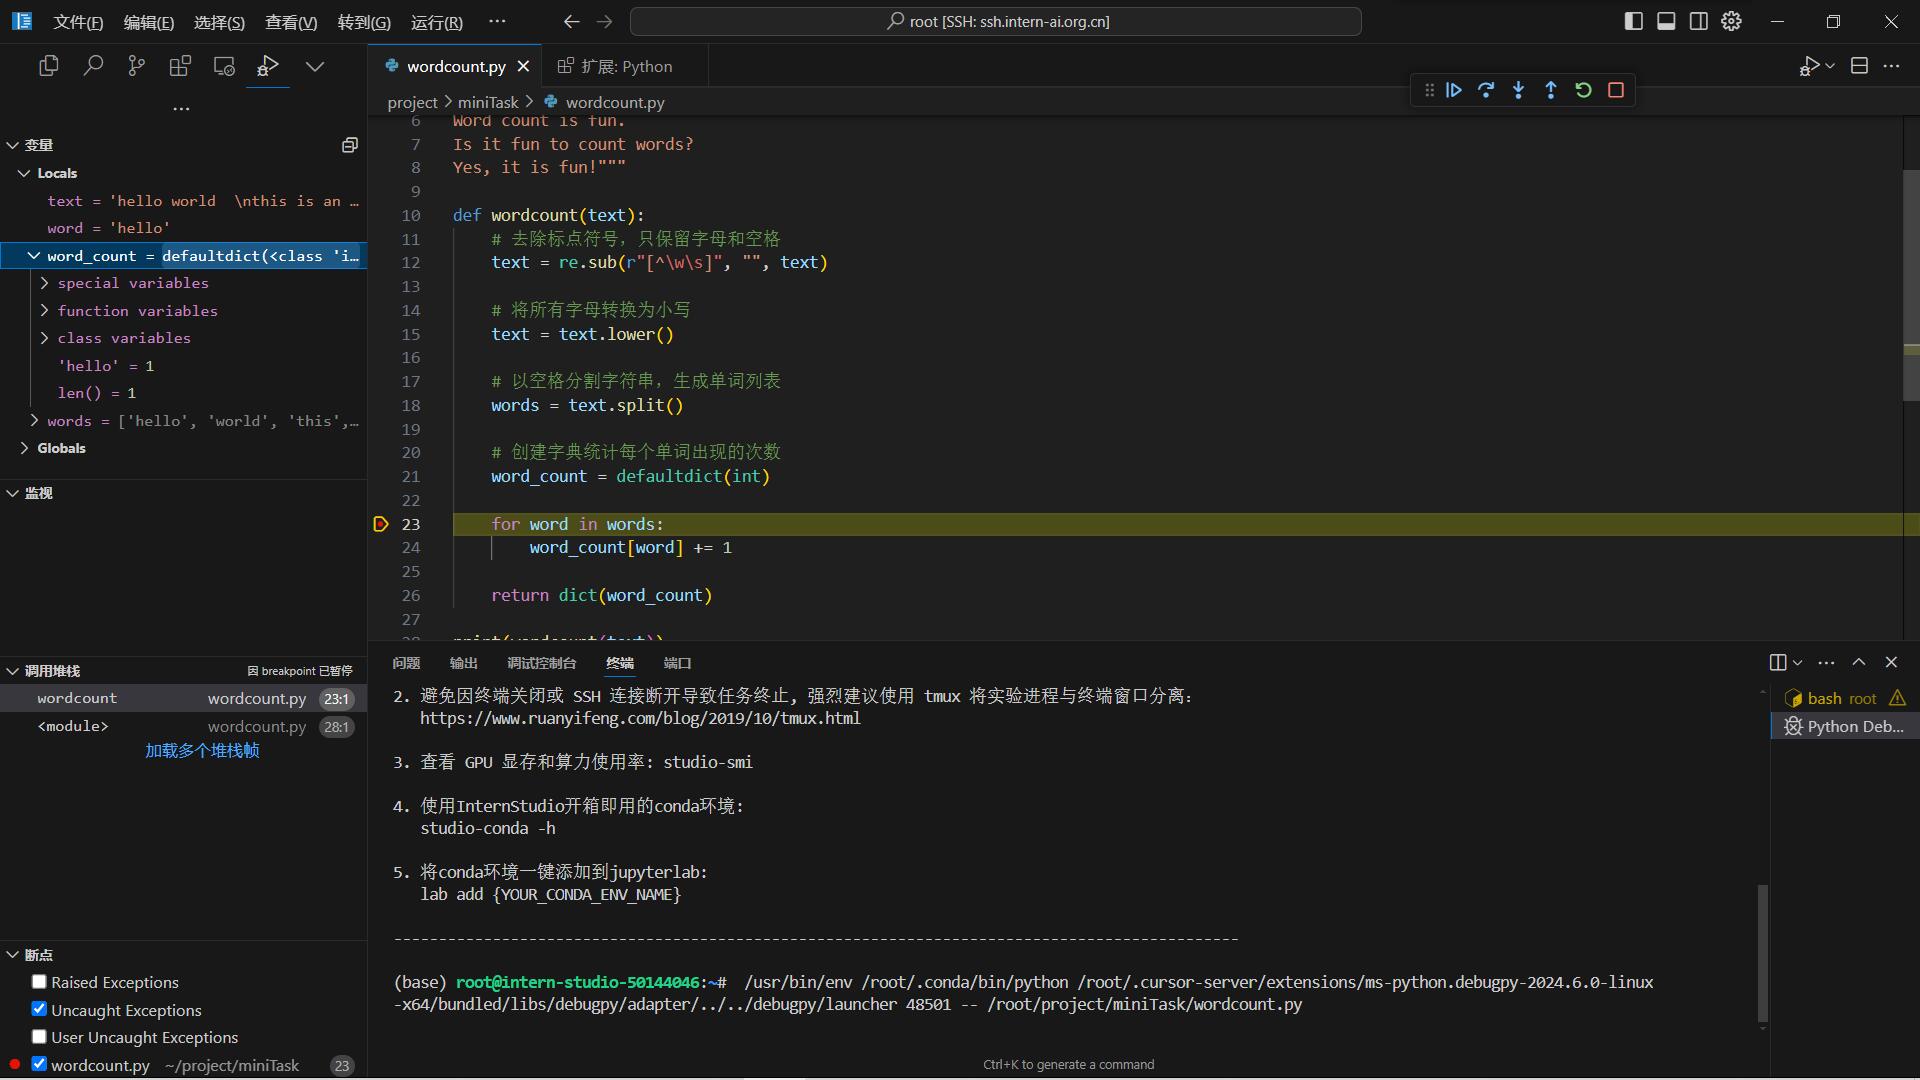
Task: Expand the Globals node
Action: pos(24,448)
